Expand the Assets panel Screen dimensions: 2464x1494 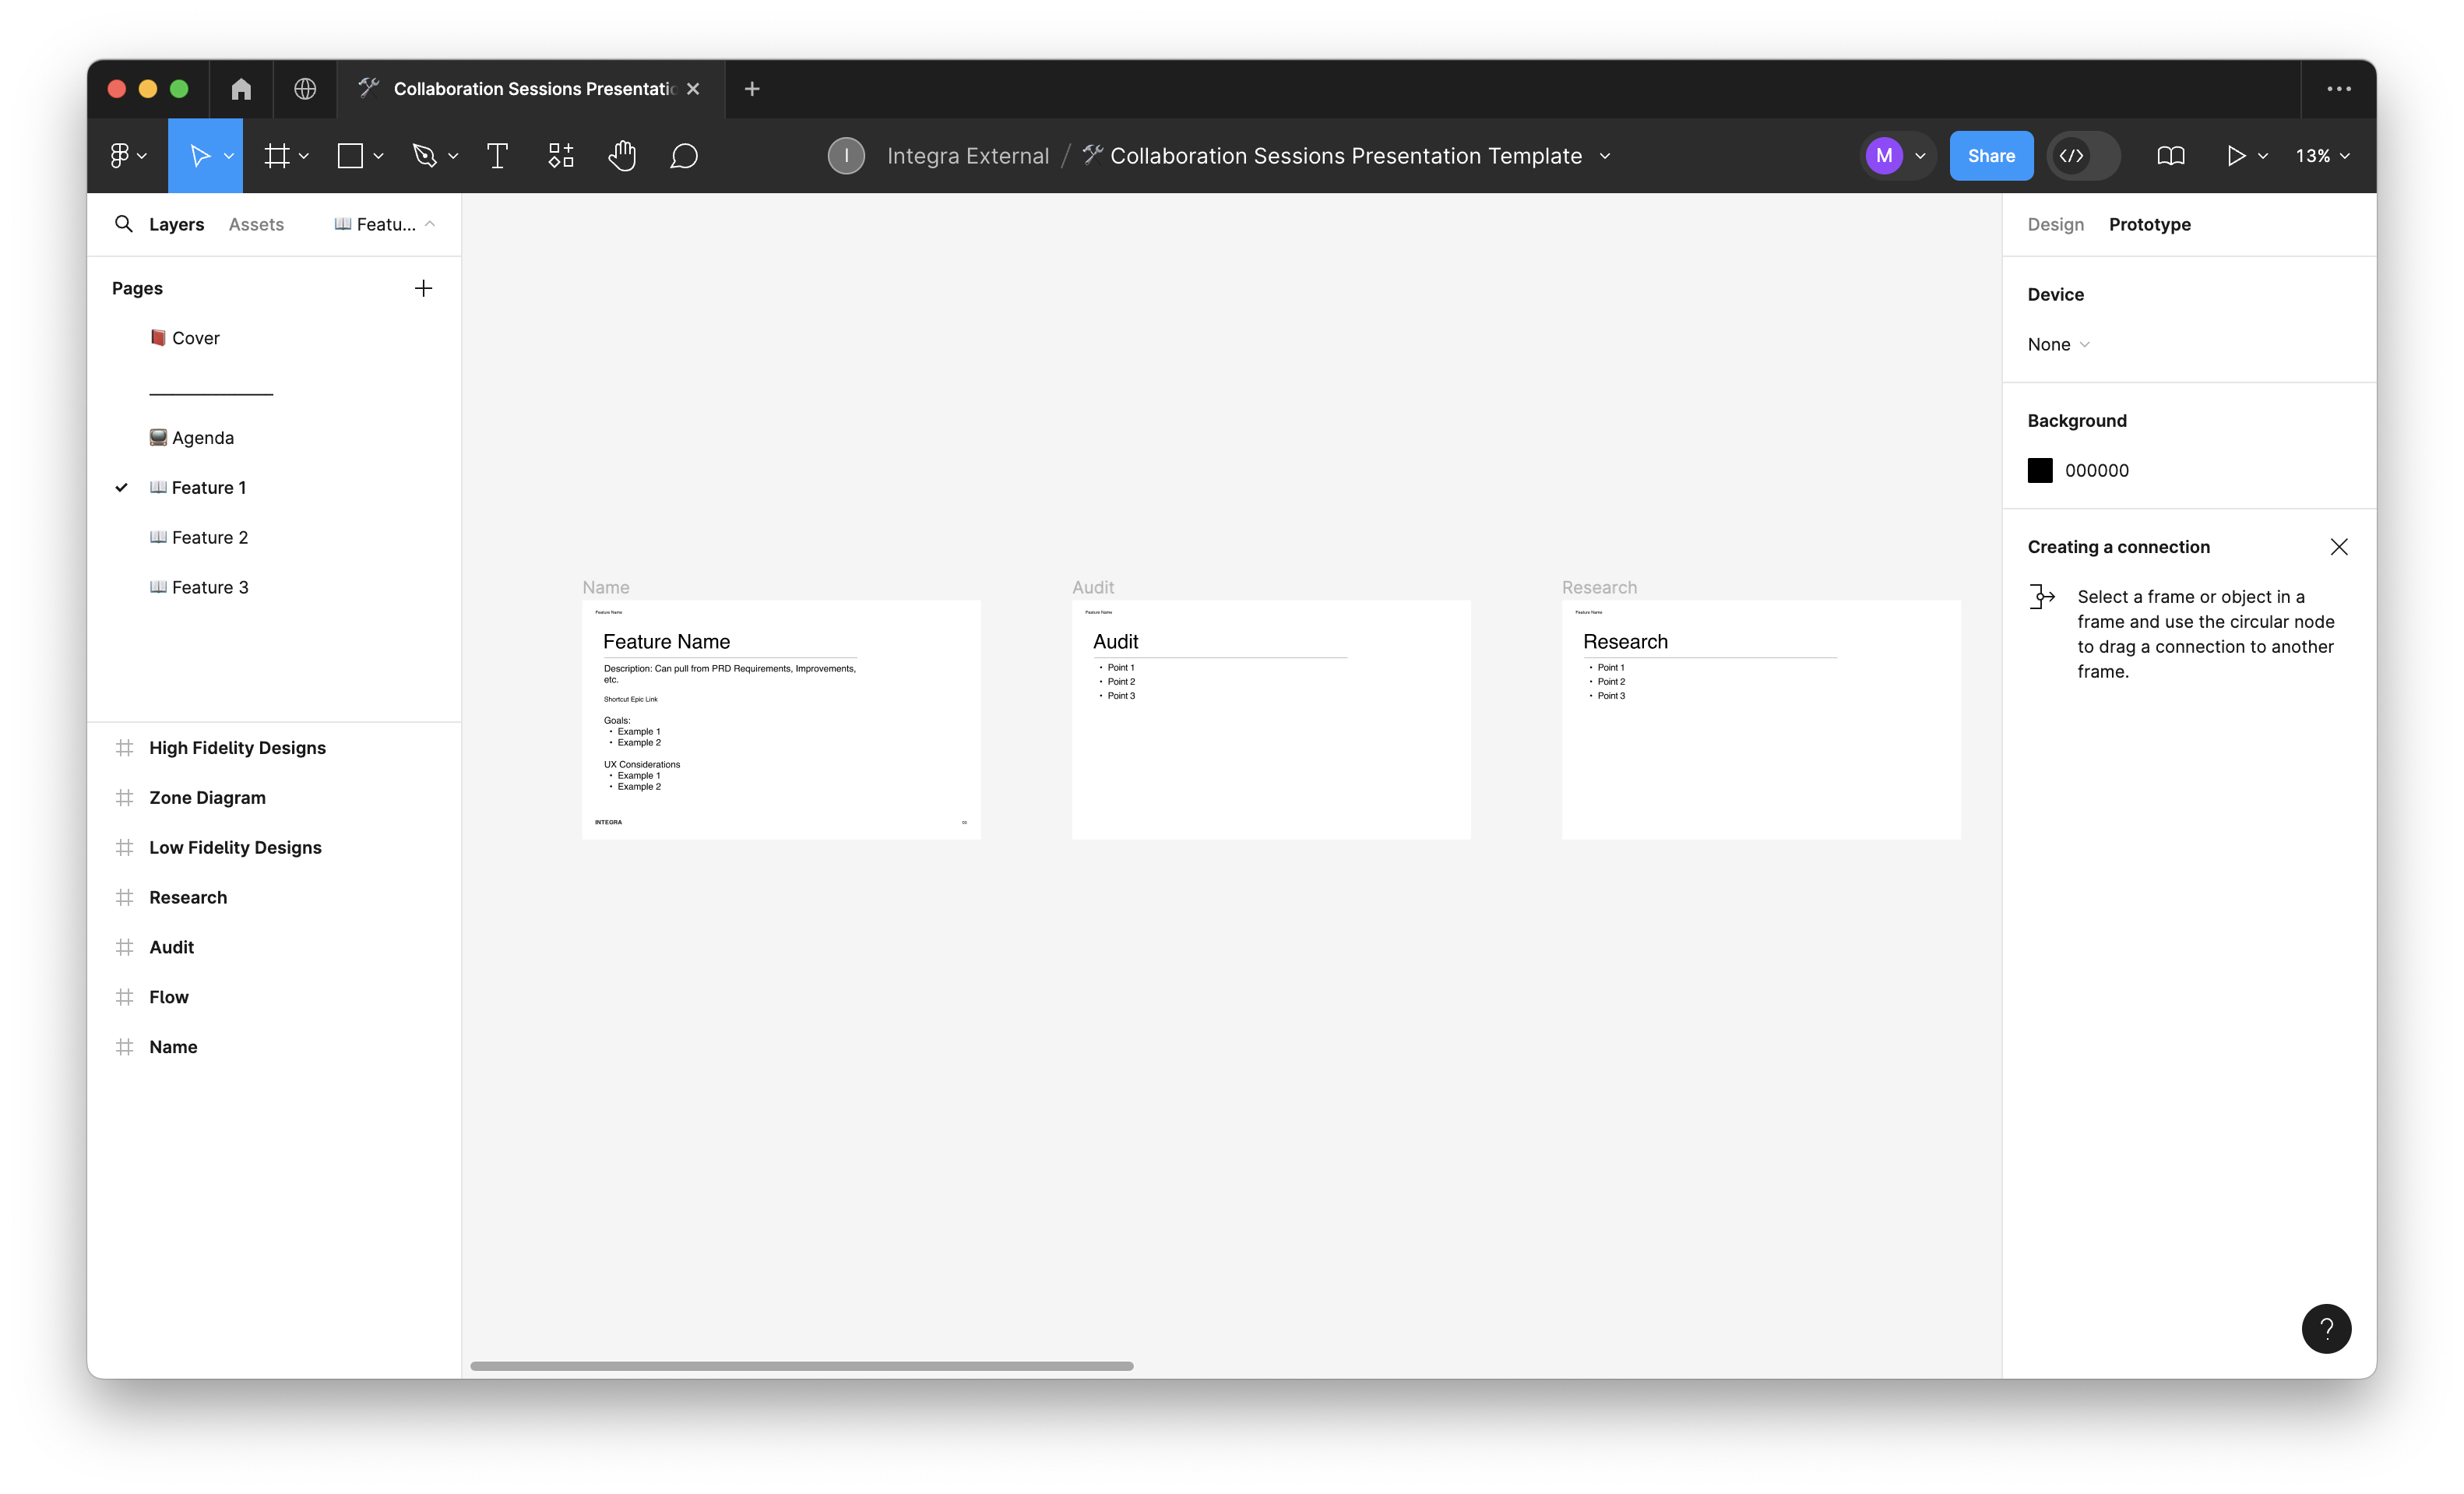(x=253, y=224)
